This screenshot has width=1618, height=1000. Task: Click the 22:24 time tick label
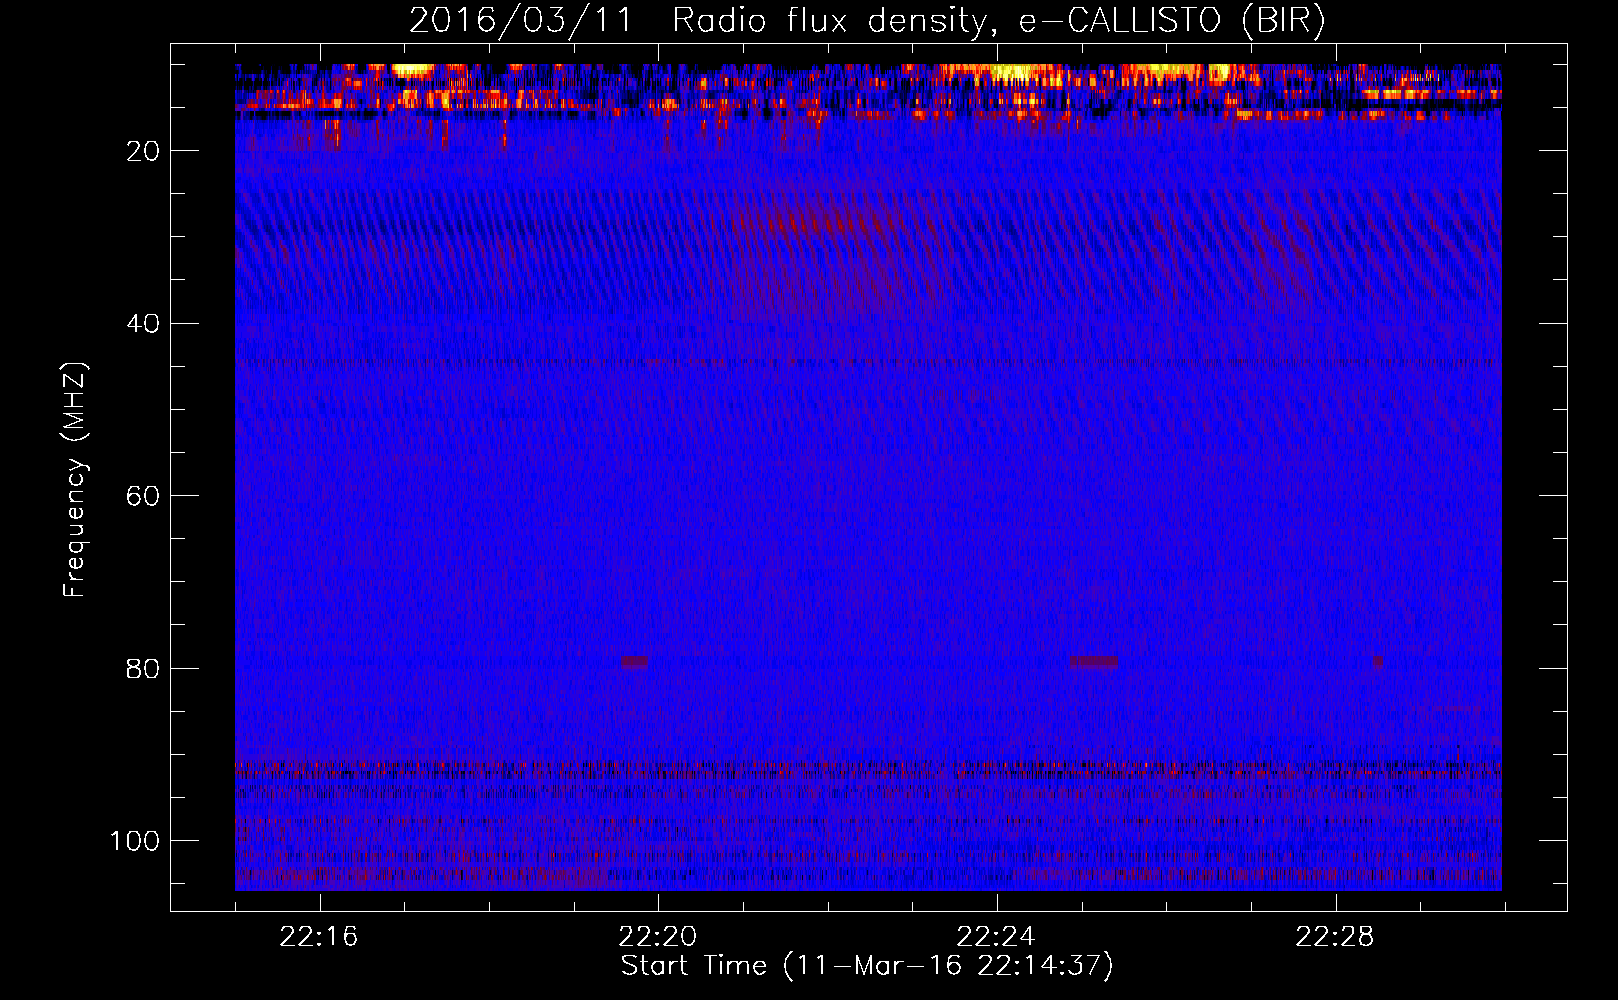[x=996, y=937]
